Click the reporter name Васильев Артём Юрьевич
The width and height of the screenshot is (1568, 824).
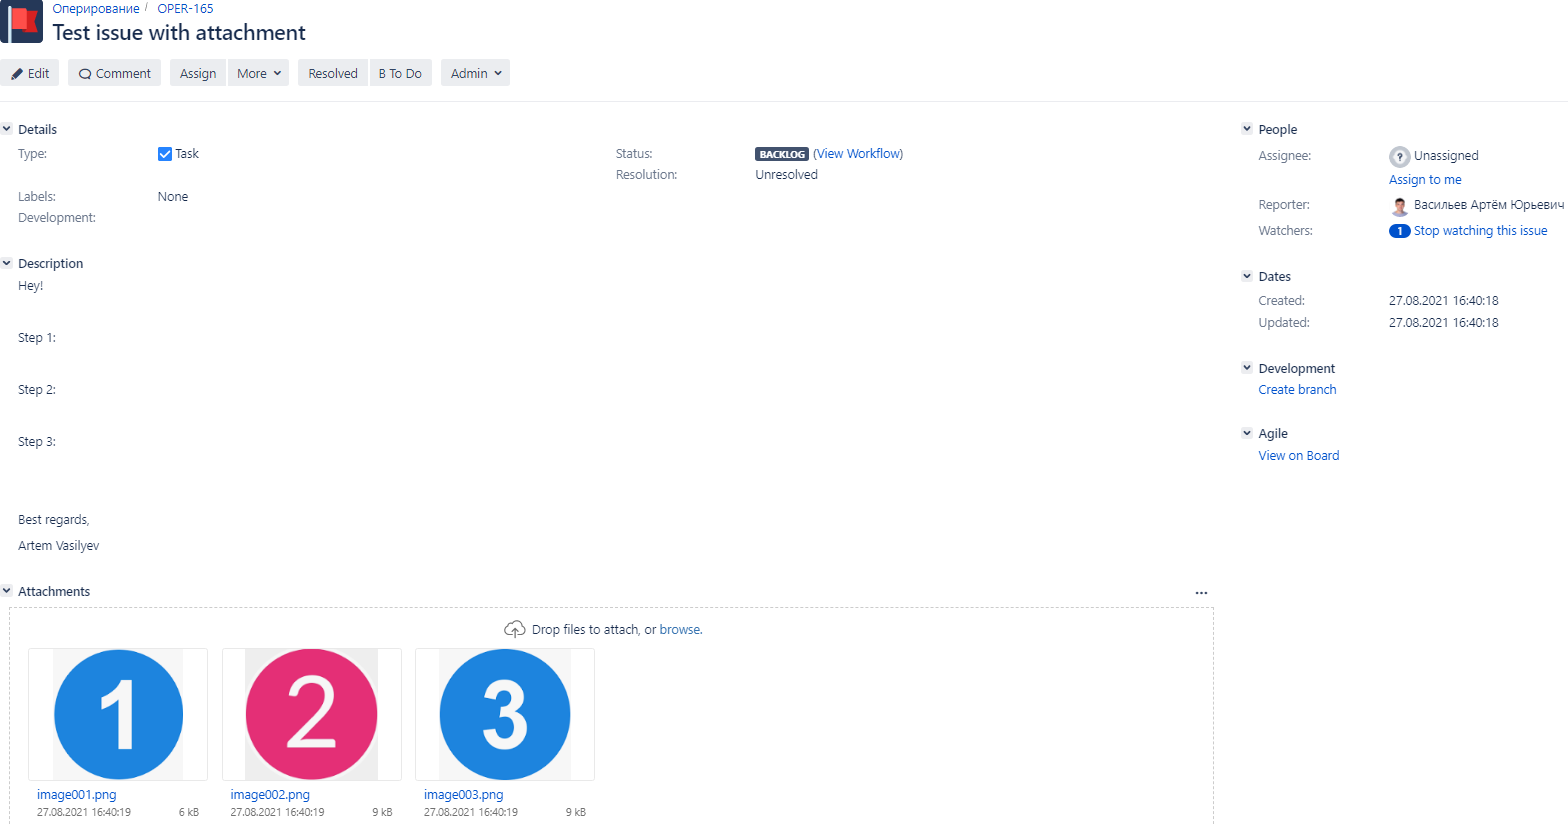coord(1489,205)
